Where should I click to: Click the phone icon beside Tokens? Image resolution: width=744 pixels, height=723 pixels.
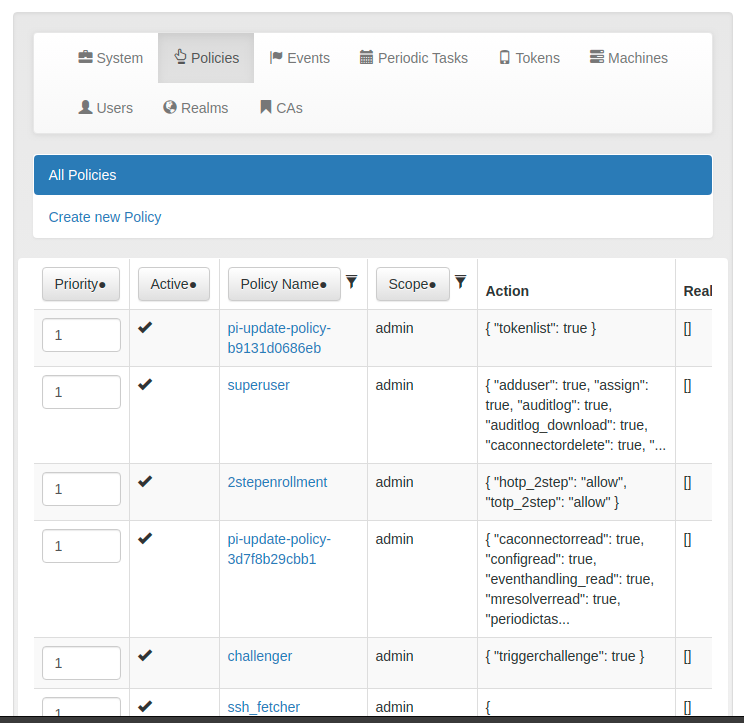pos(505,57)
